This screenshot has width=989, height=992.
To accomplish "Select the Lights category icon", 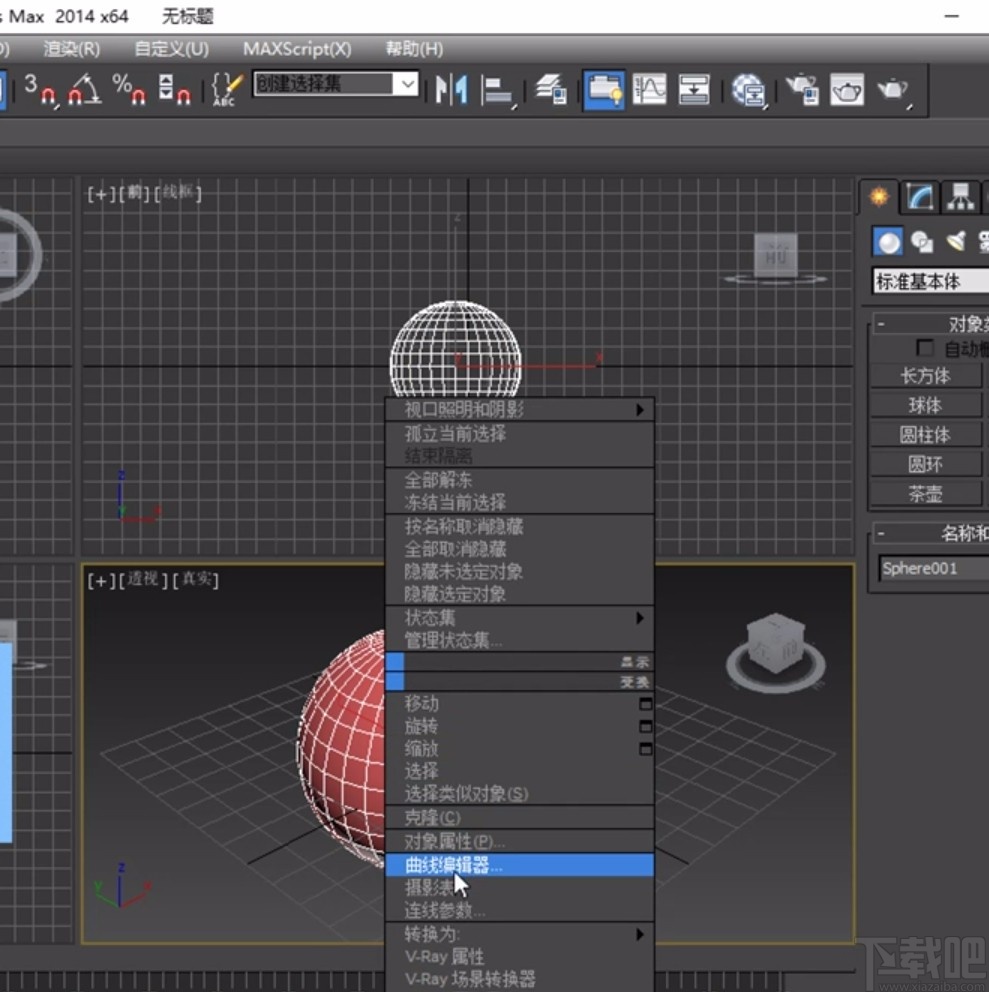I will (956, 242).
